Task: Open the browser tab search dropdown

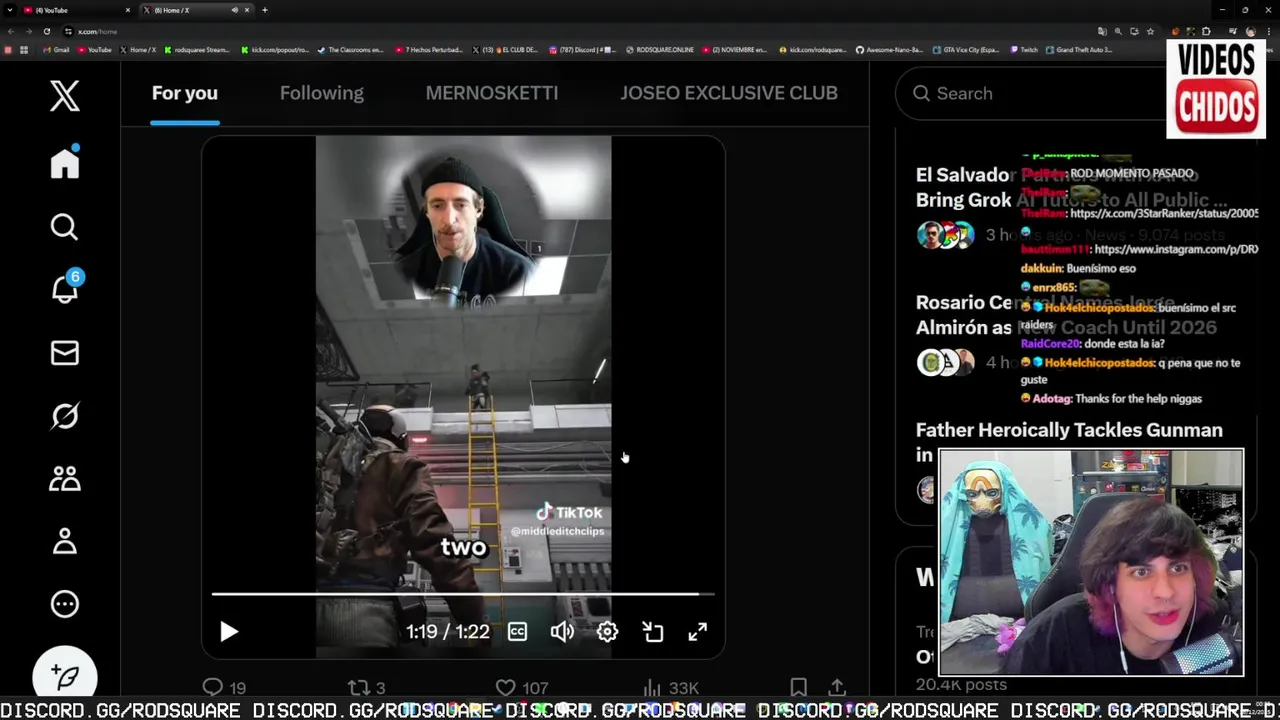Action: (10, 10)
